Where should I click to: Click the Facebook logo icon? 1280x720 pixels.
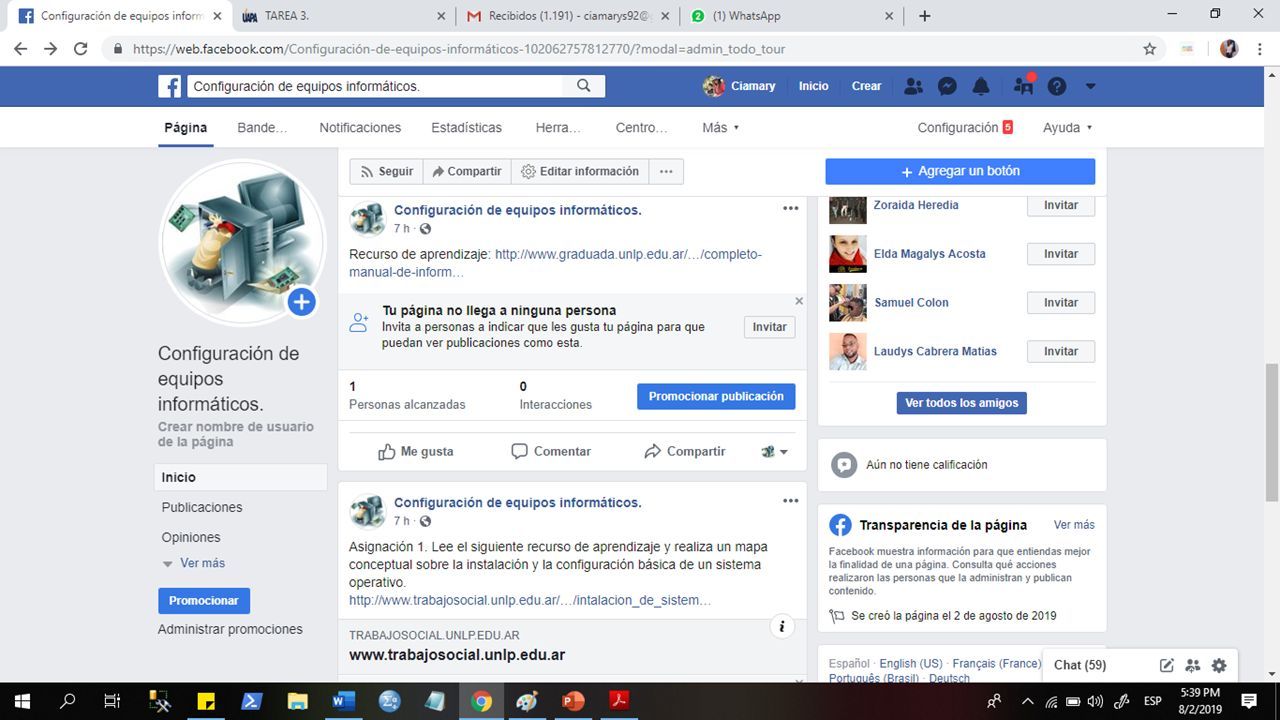[x=170, y=86]
